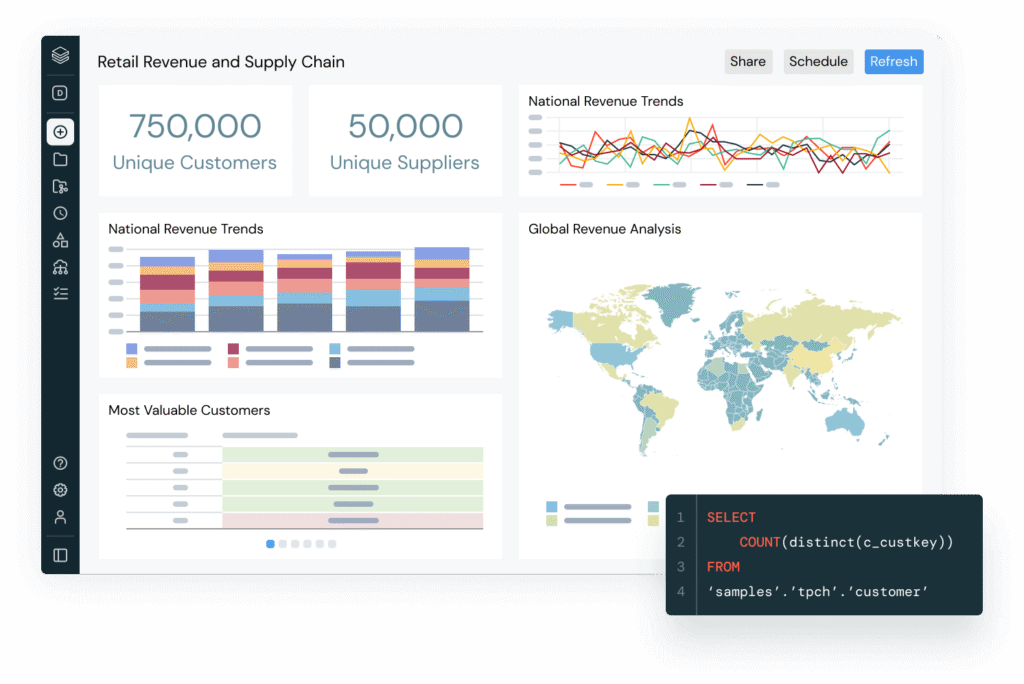This screenshot has height=684, width=1024.
Task: Open the user profile icon
Action: click(x=60, y=517)
